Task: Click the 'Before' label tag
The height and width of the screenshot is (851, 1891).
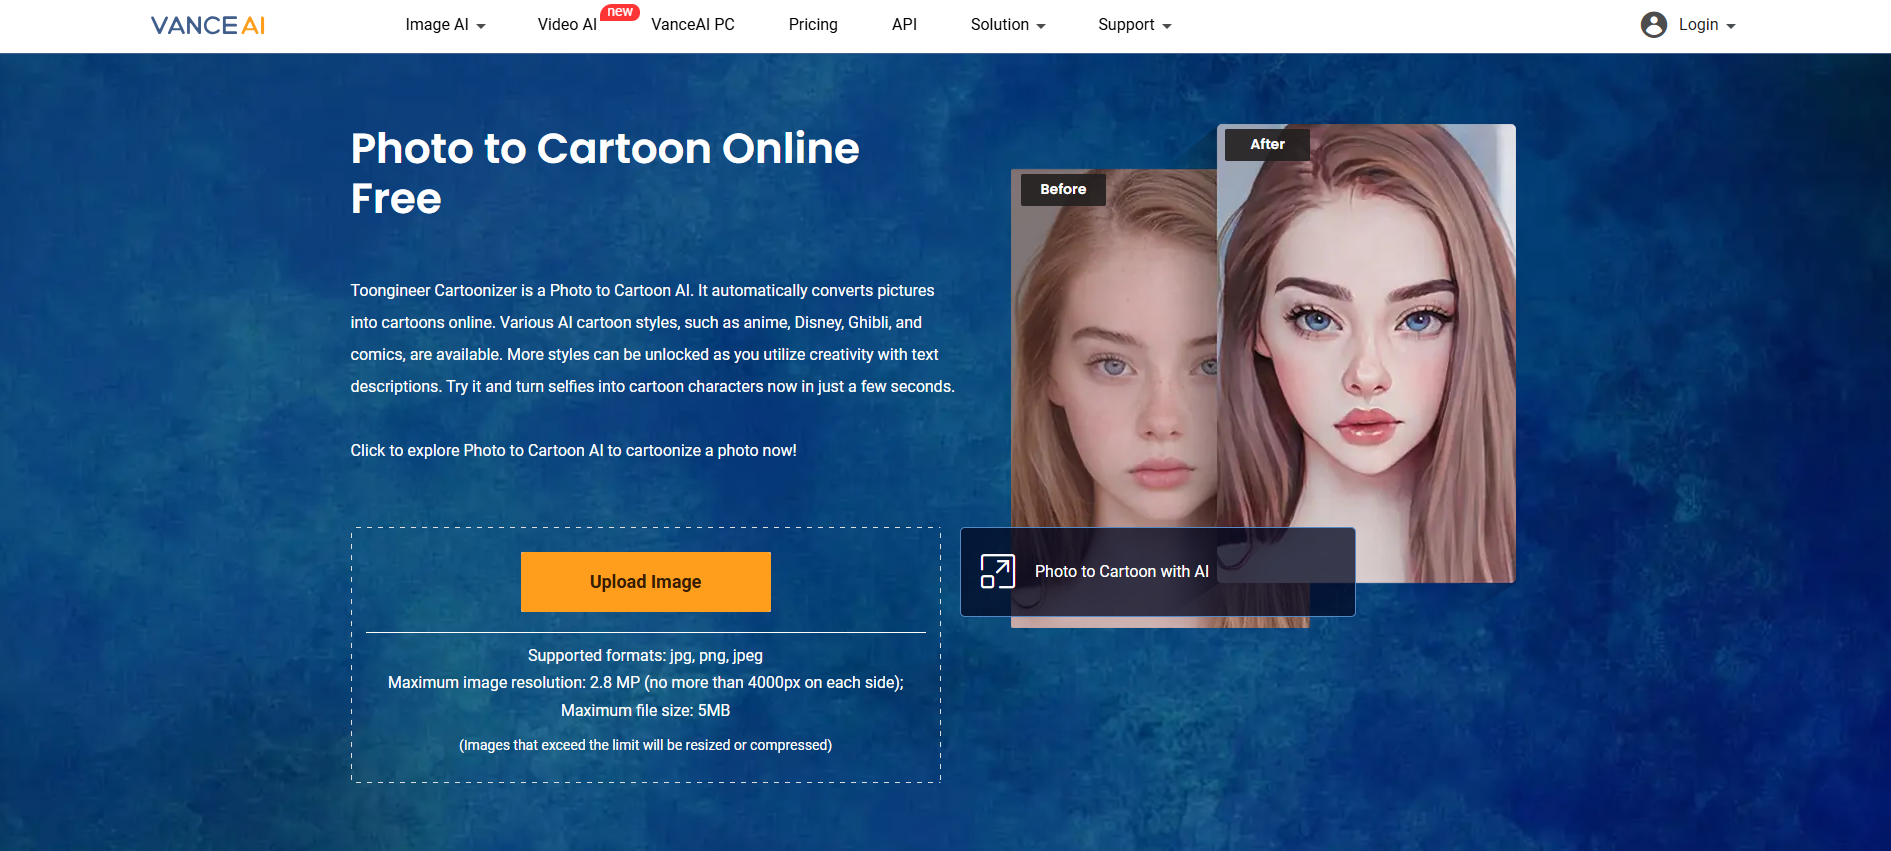Action: point(1062,189)
